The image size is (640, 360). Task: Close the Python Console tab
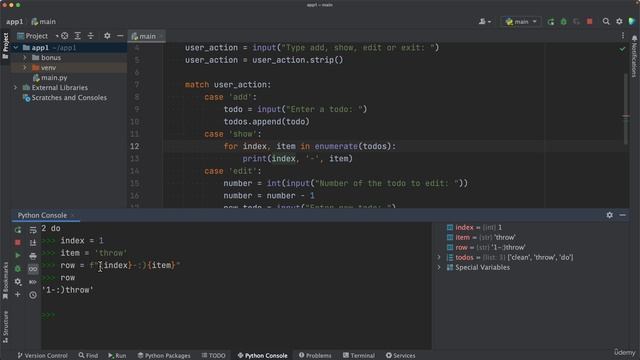[x=73, y=215]
